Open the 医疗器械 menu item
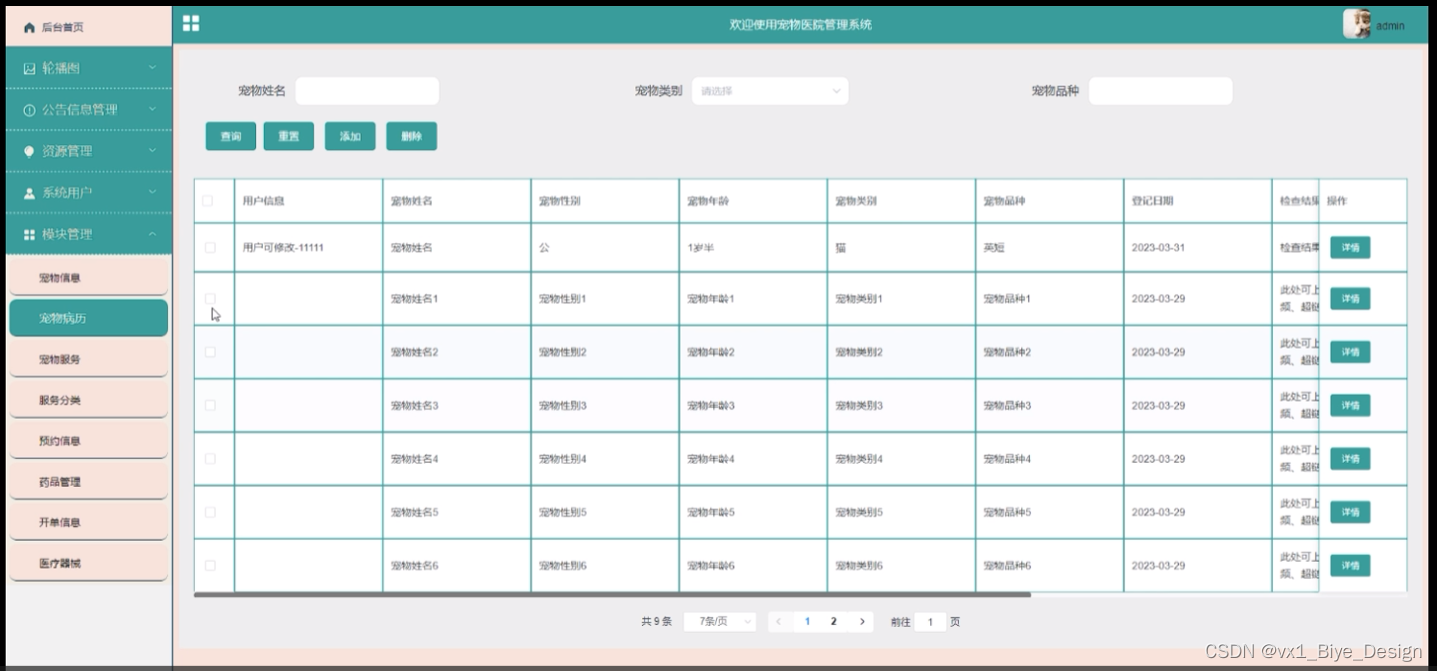Screen dimensions: 1437x671 pyautogui.click(x=88, y=563)
